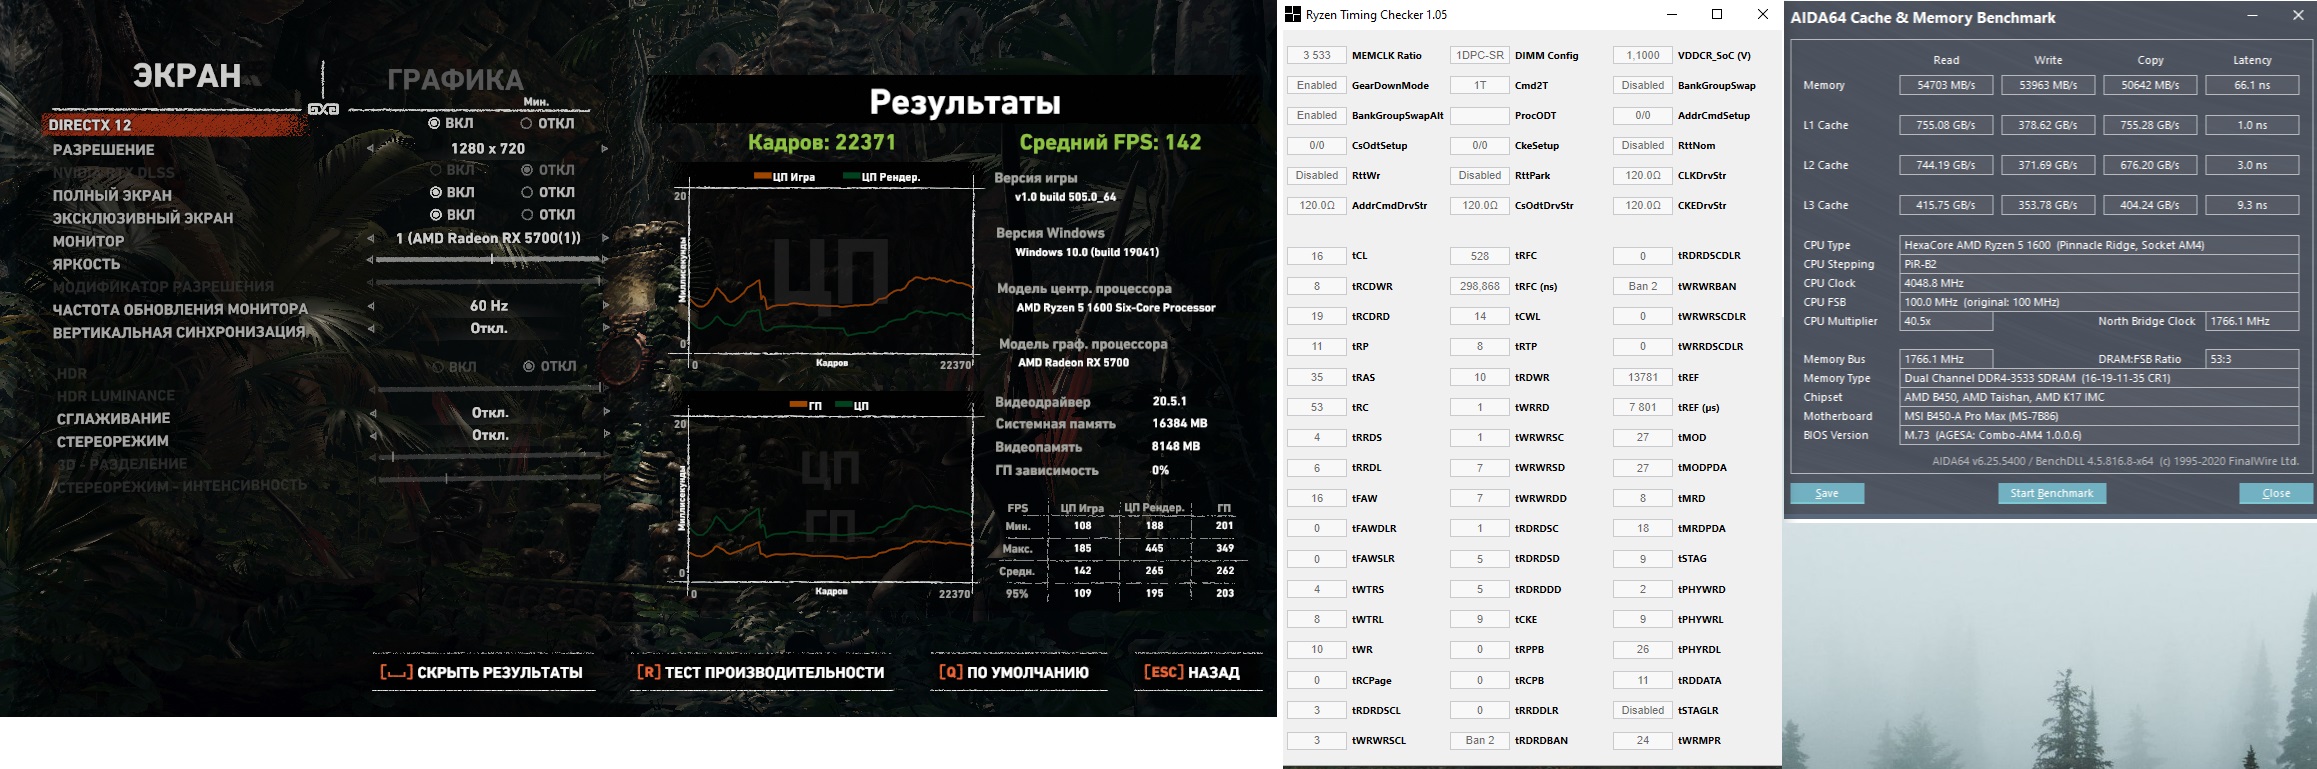Viewport: 2317px width, 769px height.
Task: Click the Memory Read value 54703 MB/s
Action: [1946, 85]
